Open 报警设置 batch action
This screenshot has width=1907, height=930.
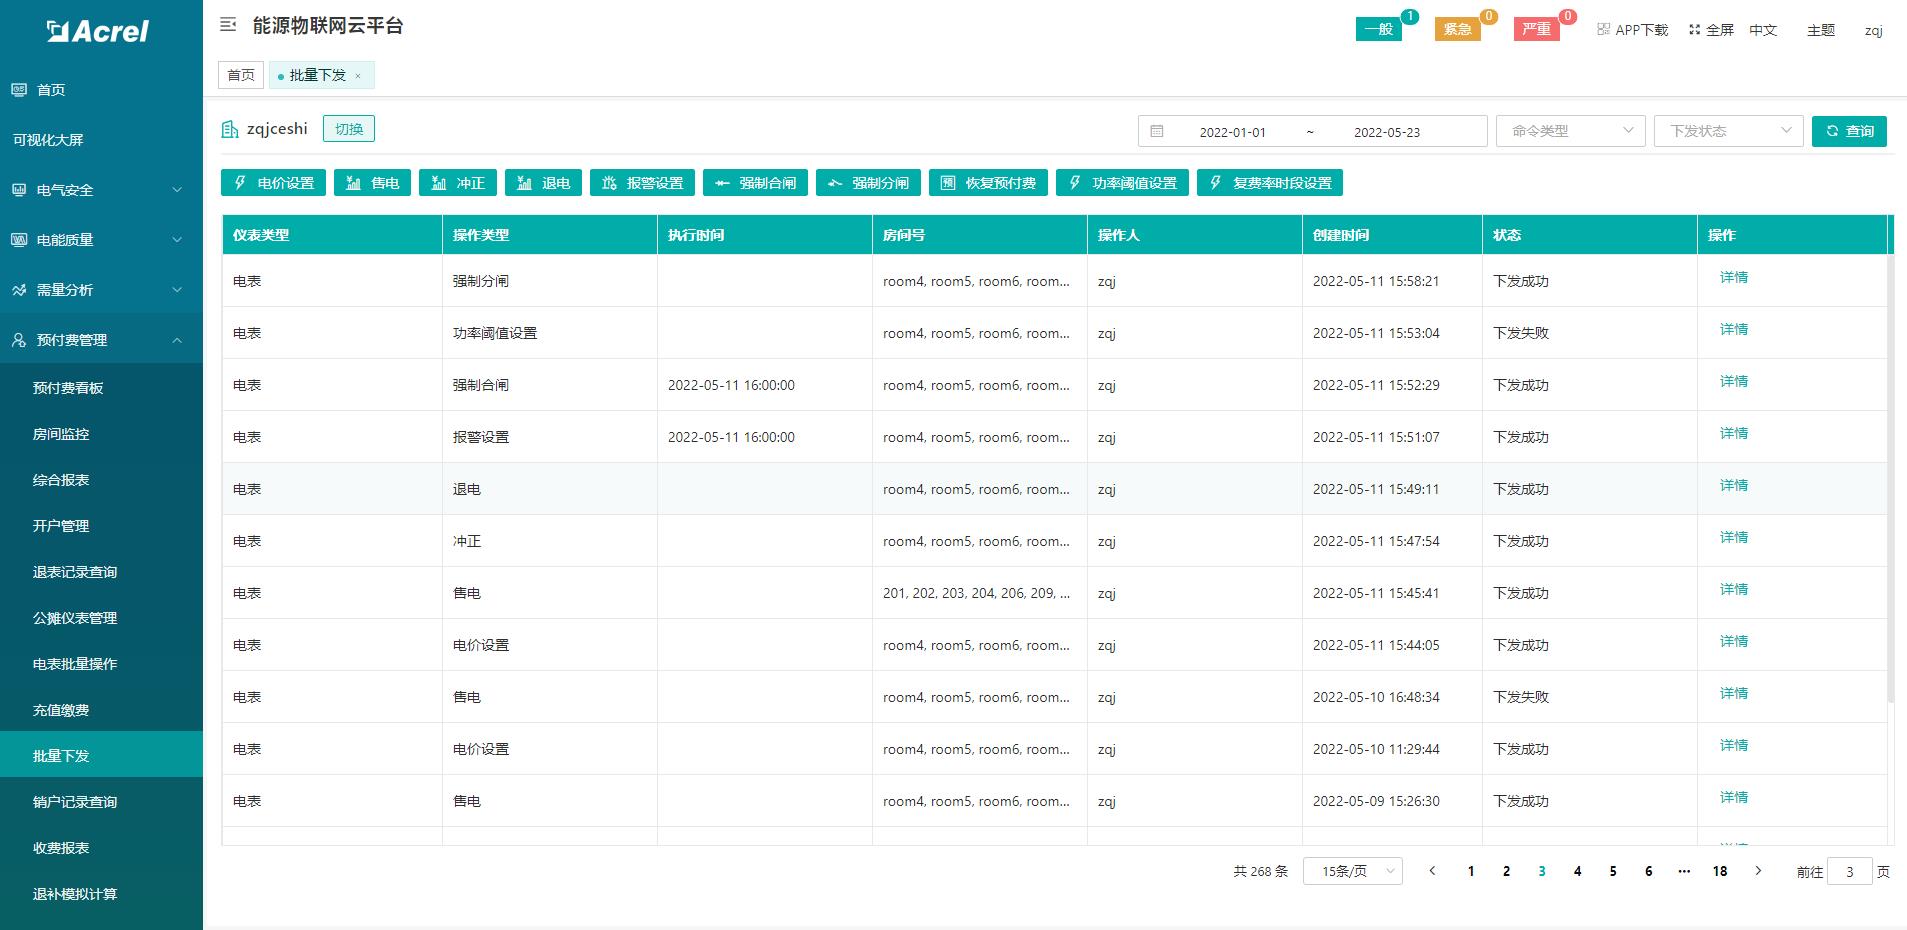tap(642, 183)
